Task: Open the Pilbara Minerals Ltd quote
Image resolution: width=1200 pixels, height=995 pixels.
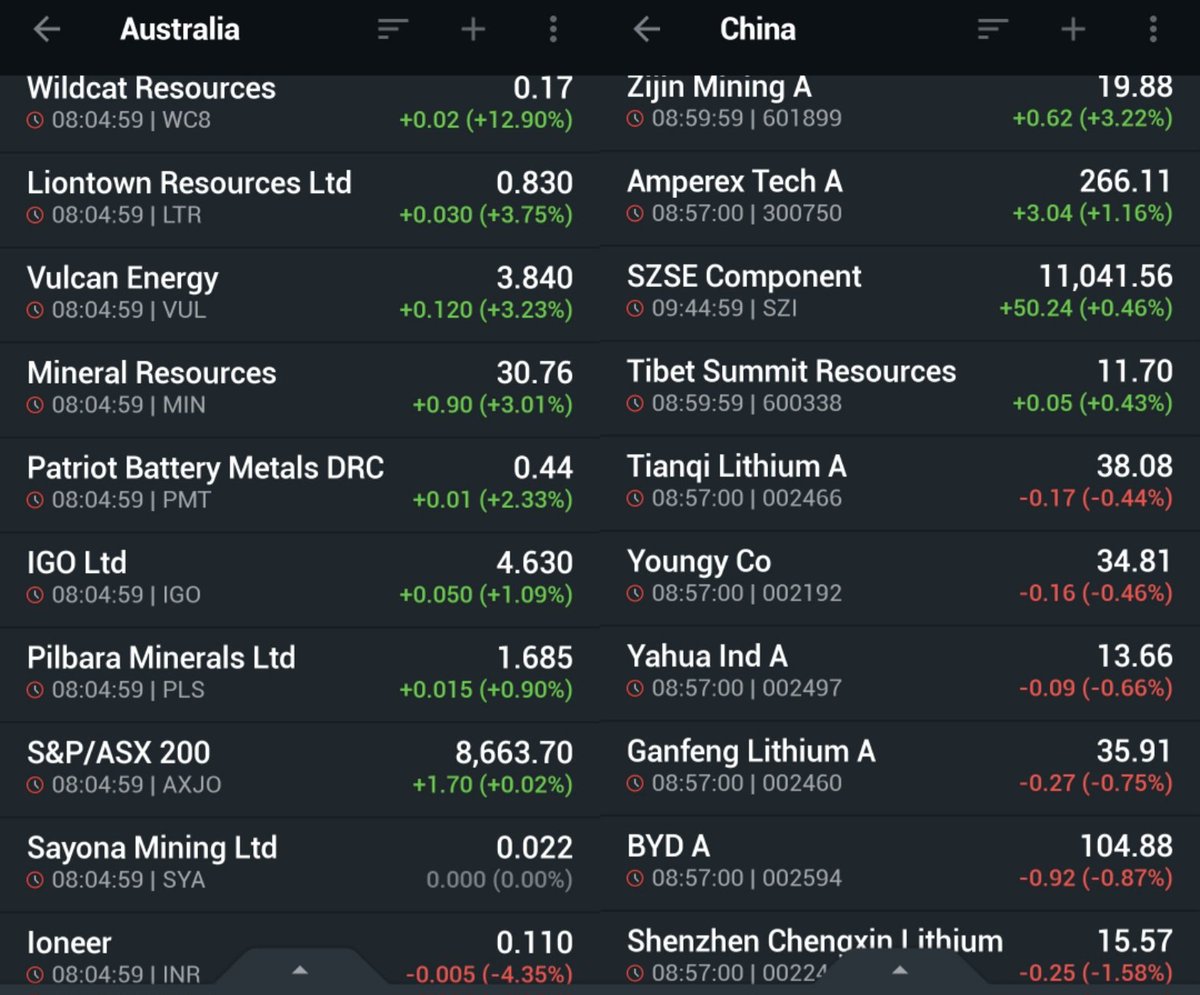Action: point(290,672)
